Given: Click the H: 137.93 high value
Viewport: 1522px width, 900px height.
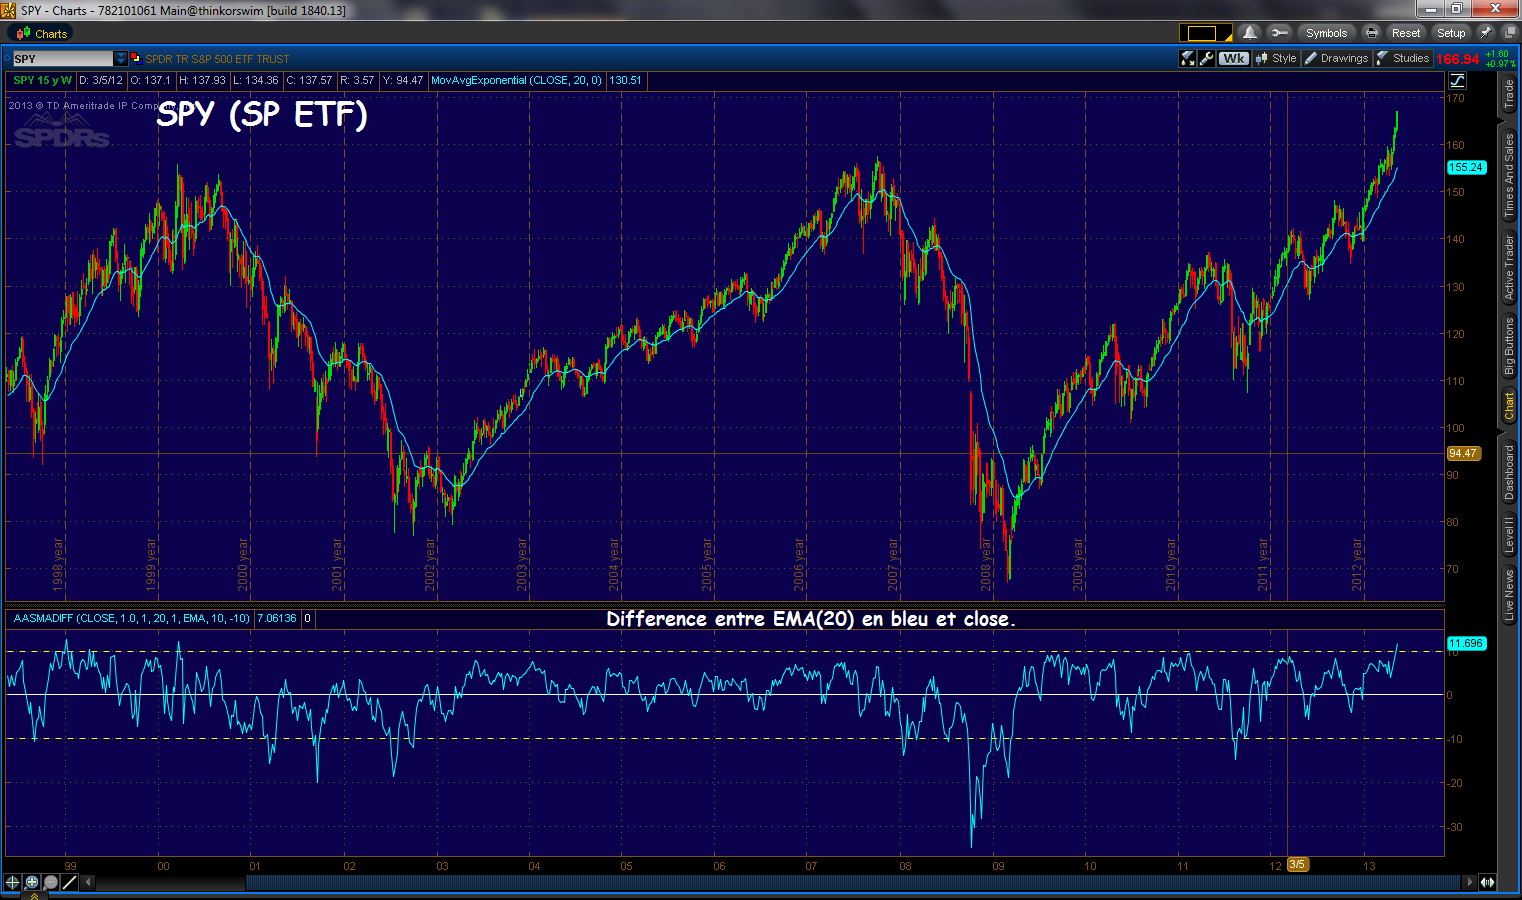Looking at the screenshot, I should [203, 80].
